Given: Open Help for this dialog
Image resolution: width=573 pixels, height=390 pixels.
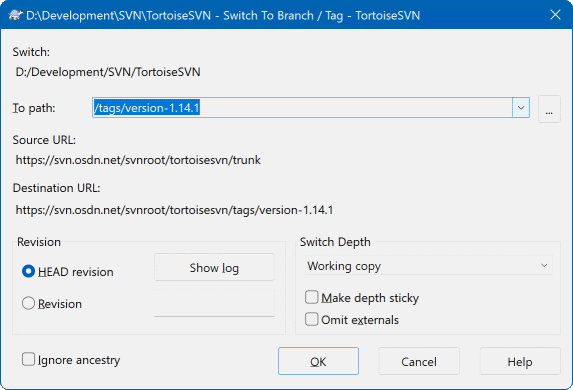Looking at the screenshot, I should pos(520,361).
